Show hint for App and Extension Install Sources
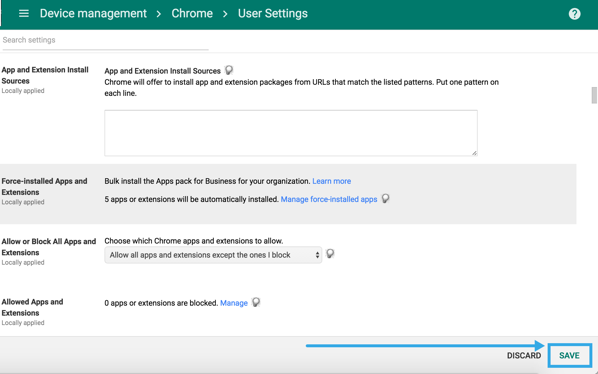This screenshot has width=598, height=374. (x=229, y=70)
